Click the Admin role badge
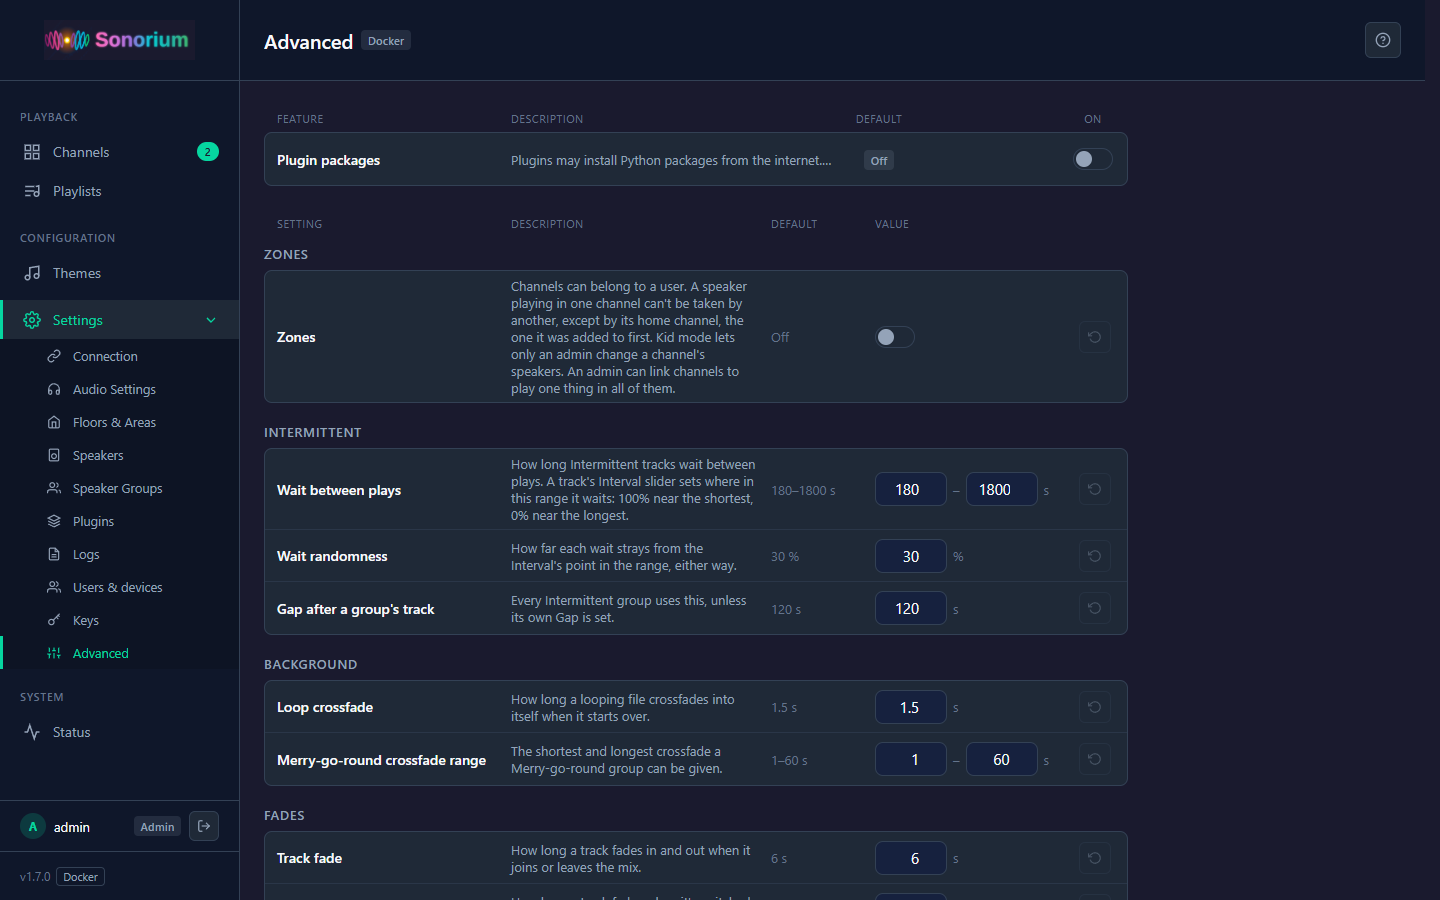This screenshot has width=1440, height=900. (157, 827)
